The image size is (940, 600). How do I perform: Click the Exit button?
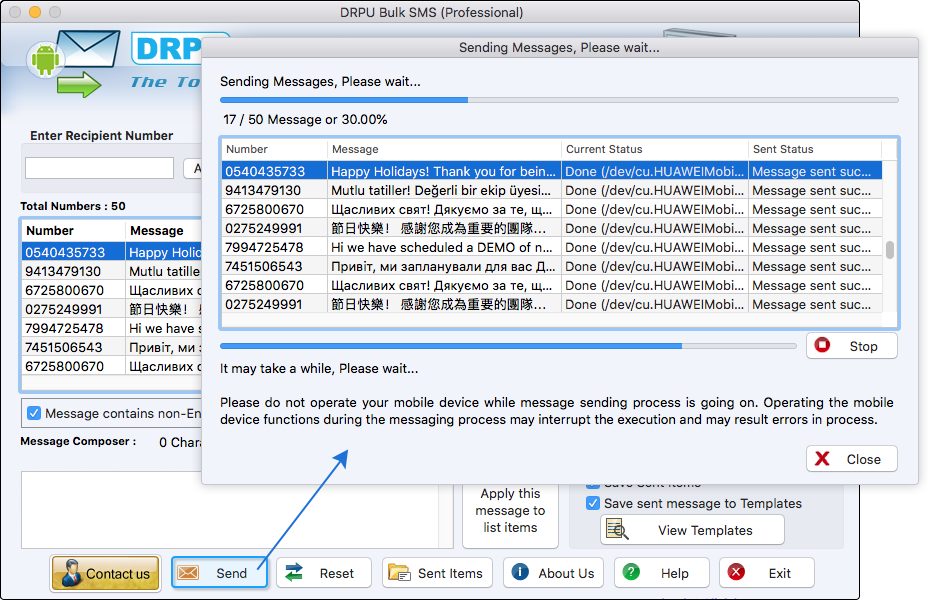pos(767,573)
